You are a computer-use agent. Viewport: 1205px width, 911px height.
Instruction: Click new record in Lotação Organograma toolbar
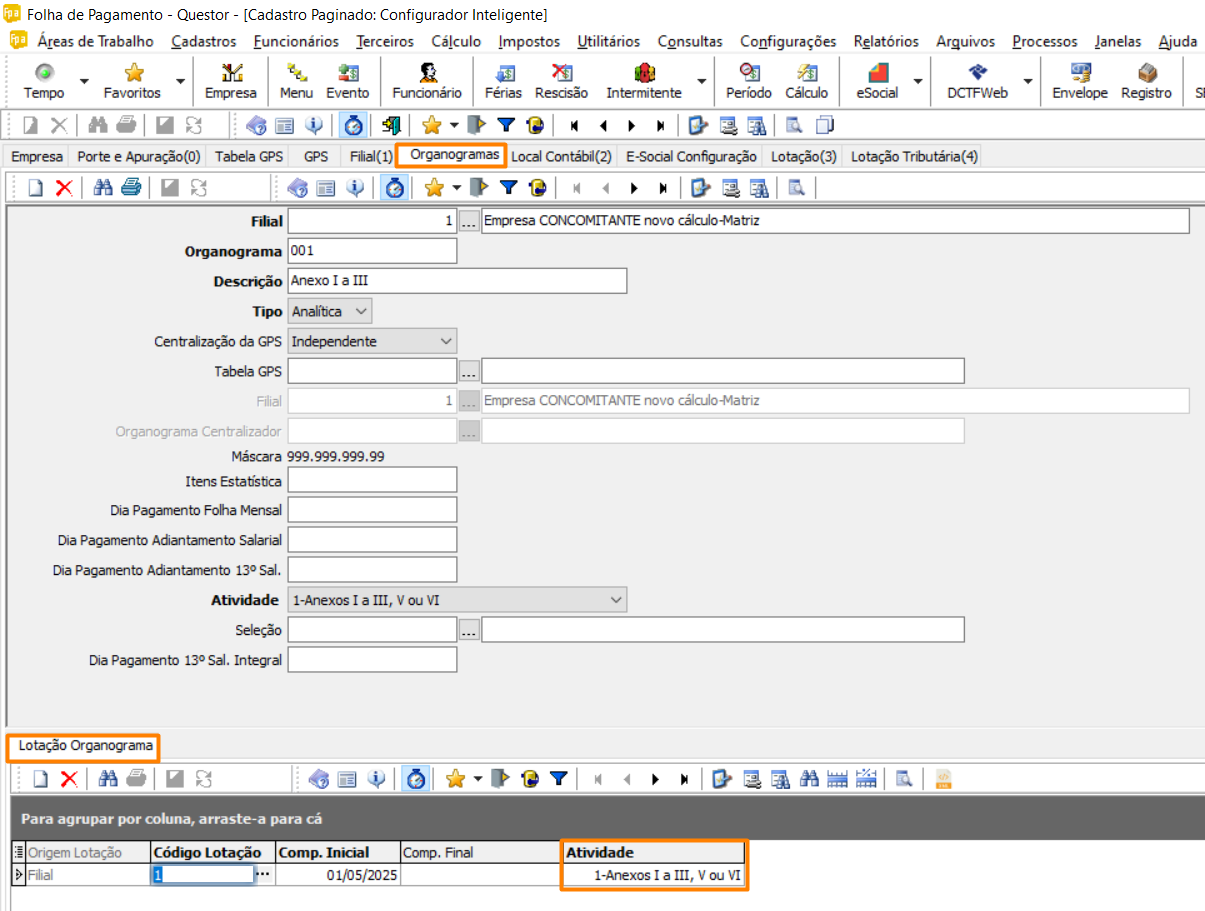tap(41, 778)
